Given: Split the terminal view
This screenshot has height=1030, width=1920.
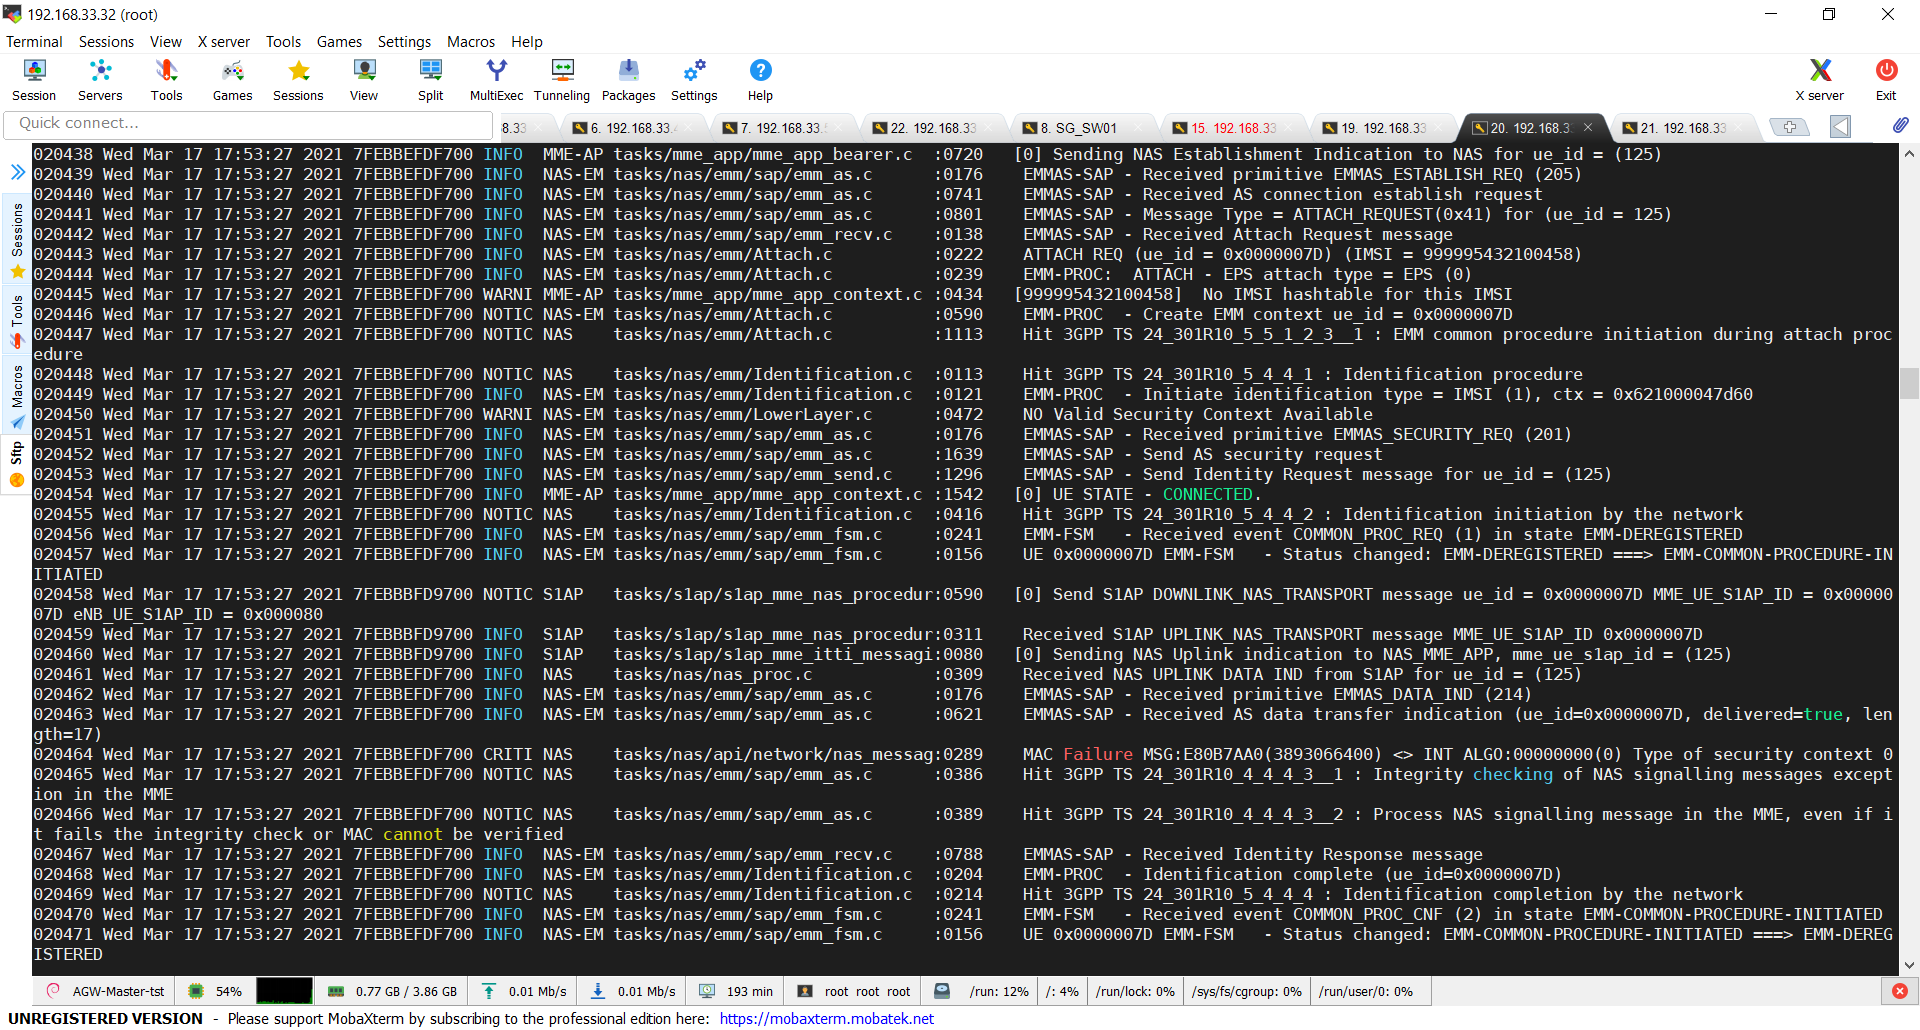Looking at the screenshot, I should pyautogui.click(x=430, y=79).
